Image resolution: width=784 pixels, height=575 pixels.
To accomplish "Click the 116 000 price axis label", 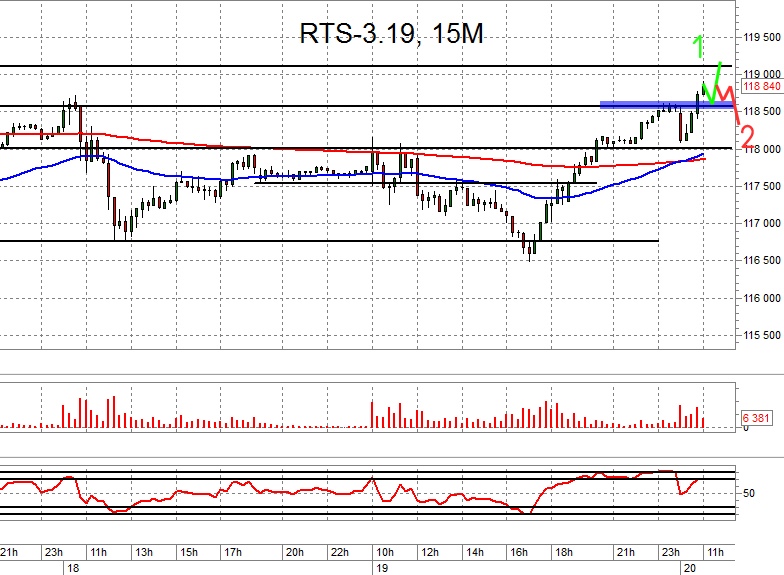I will click(x=762, y=298).
